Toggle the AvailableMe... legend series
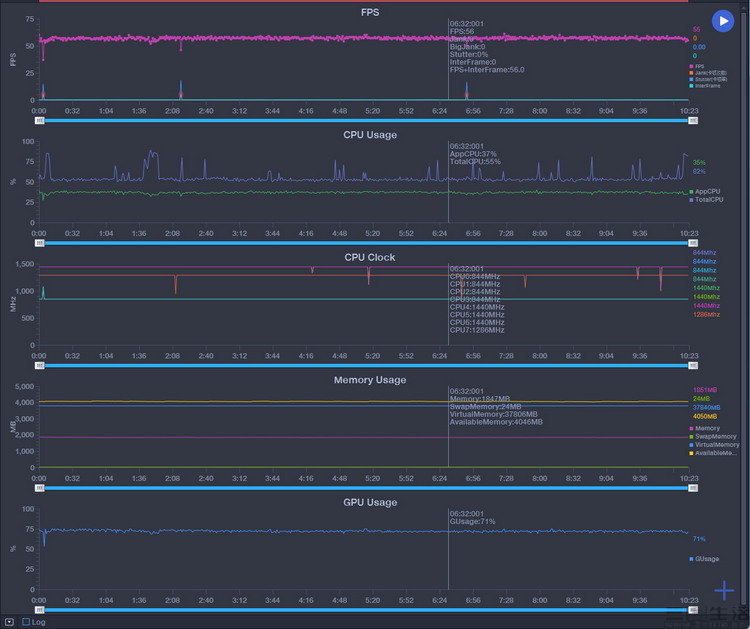The width and height of the screenshot is (750, 629). (713, 453)
